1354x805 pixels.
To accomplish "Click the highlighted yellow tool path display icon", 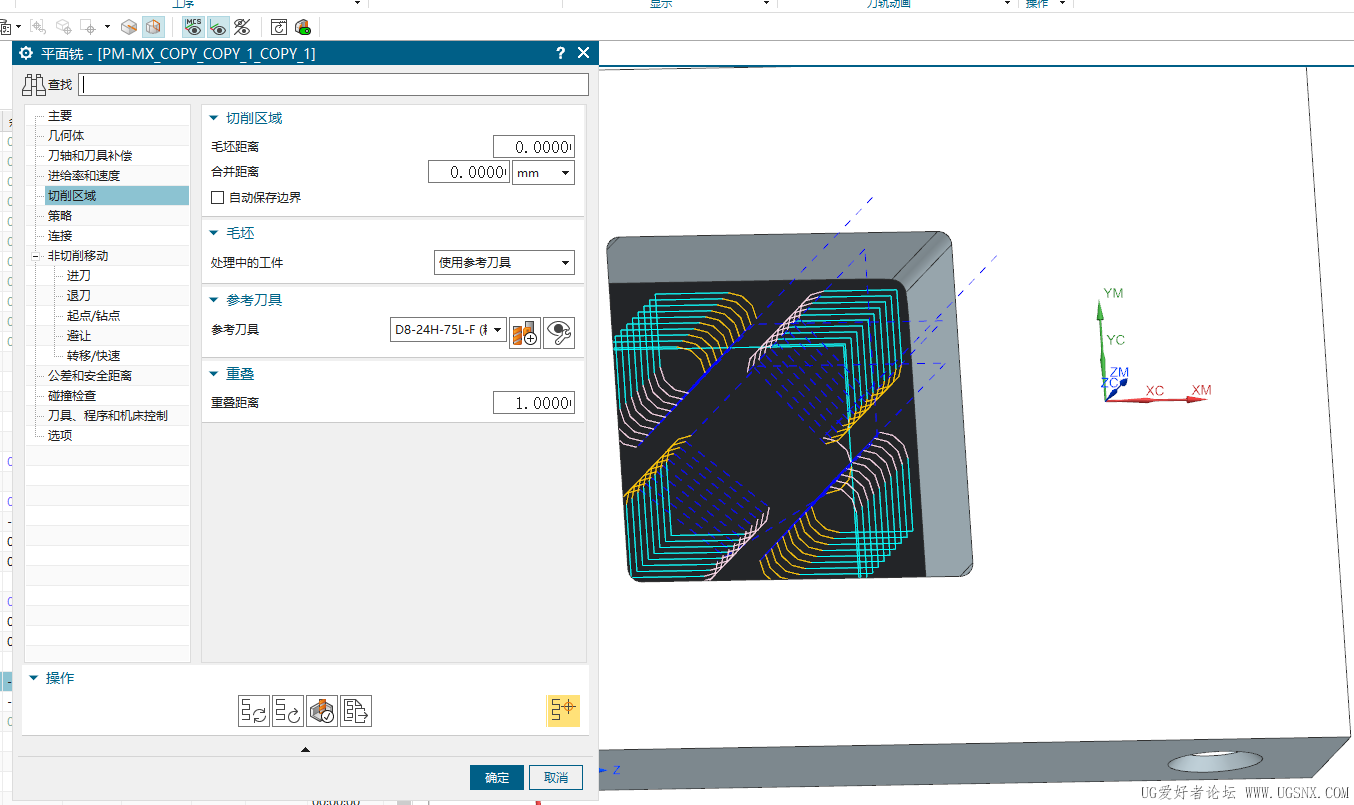I will [x=562, y=710].
